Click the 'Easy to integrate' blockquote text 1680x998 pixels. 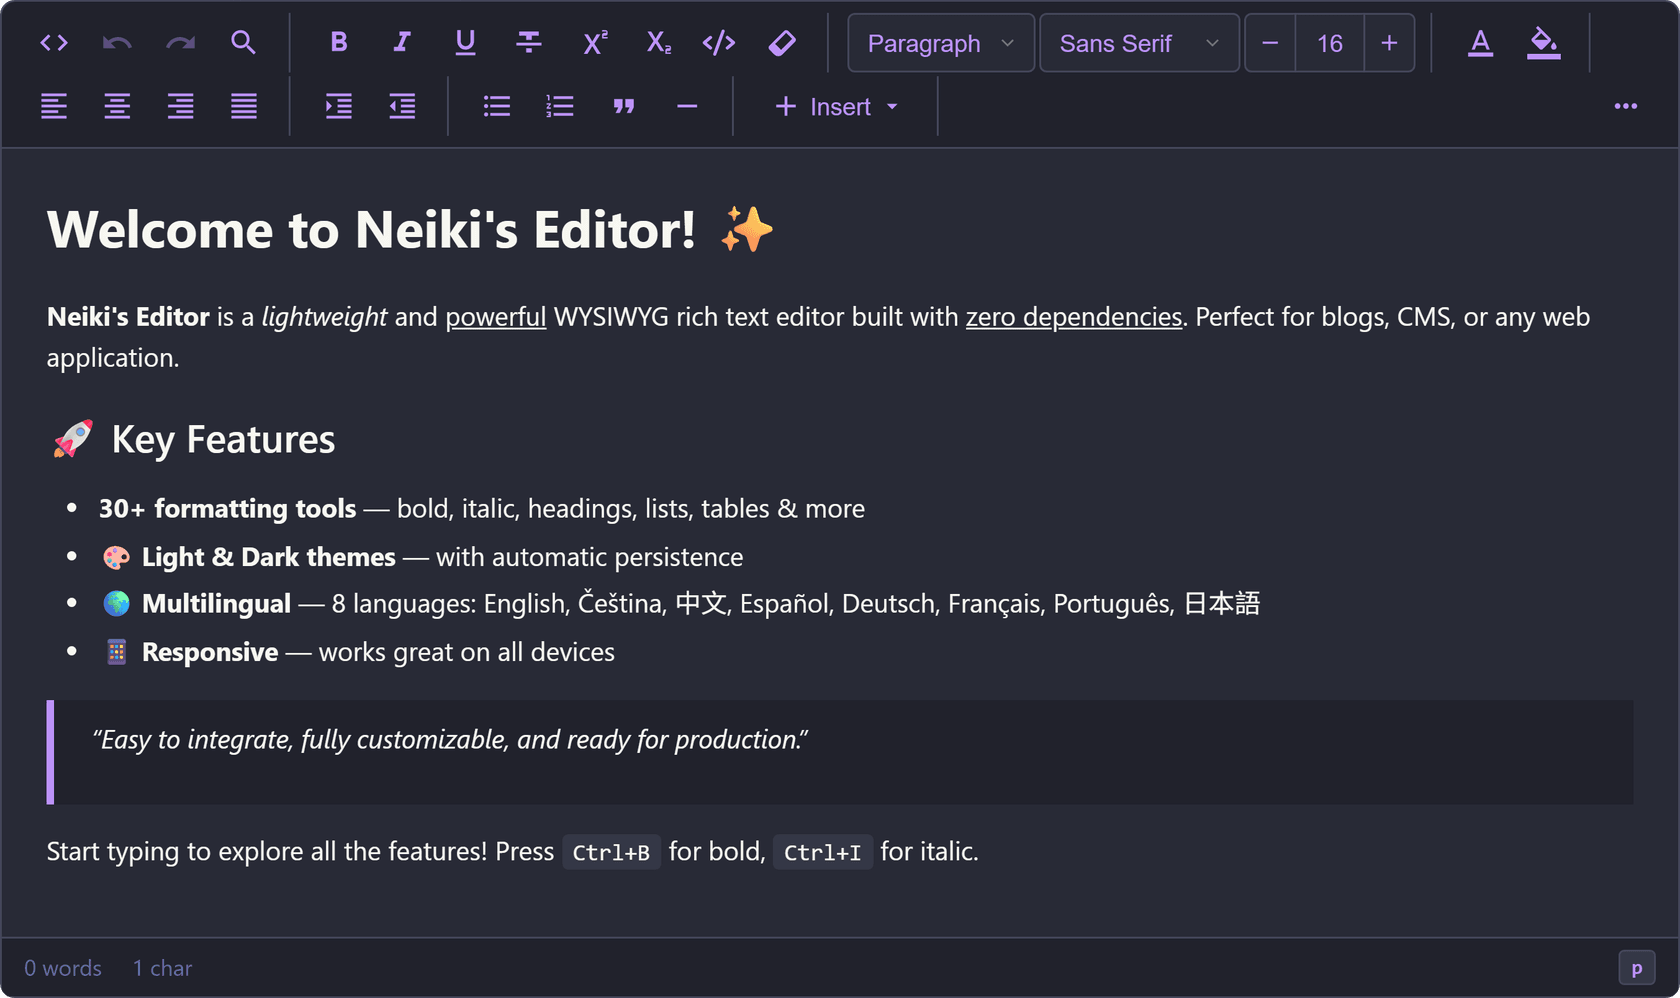pyautogui.click(x=450, y=740)
